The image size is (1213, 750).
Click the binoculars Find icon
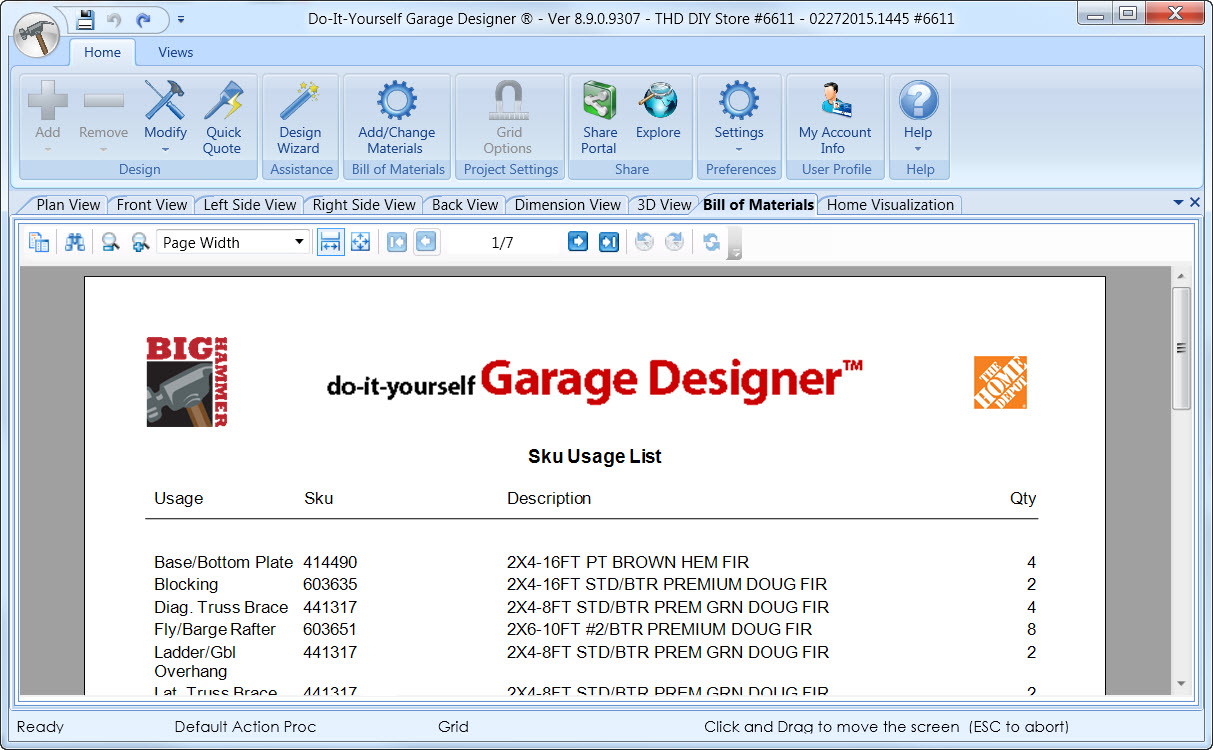tap(75, 242)
